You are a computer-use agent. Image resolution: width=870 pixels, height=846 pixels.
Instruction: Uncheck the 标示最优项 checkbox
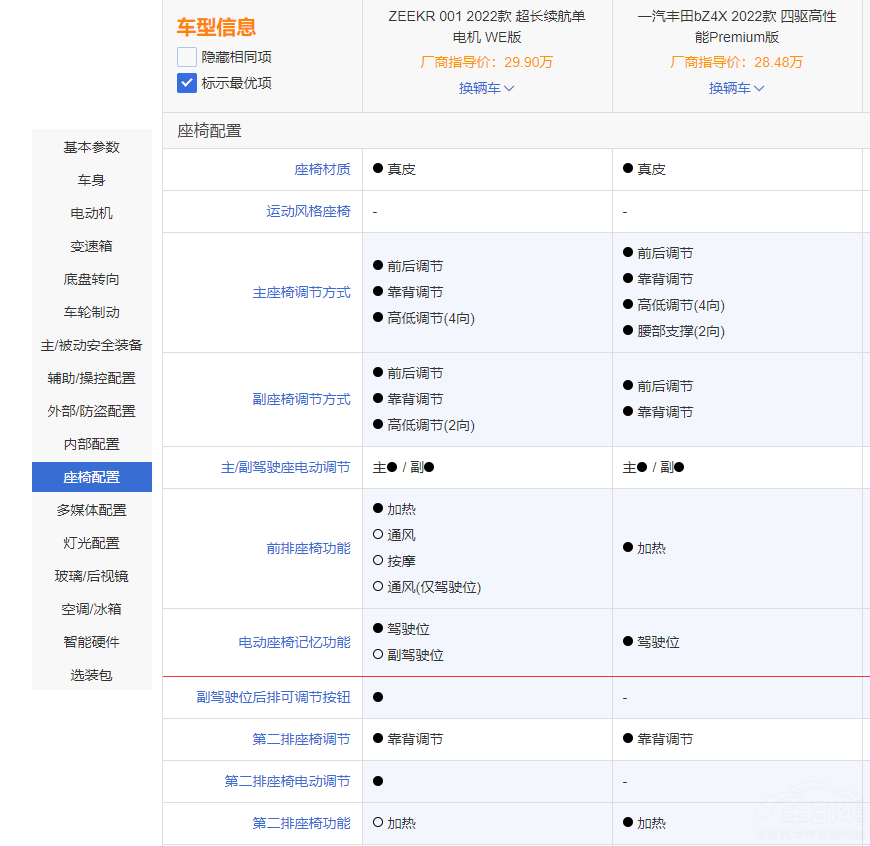pos(187,83)
